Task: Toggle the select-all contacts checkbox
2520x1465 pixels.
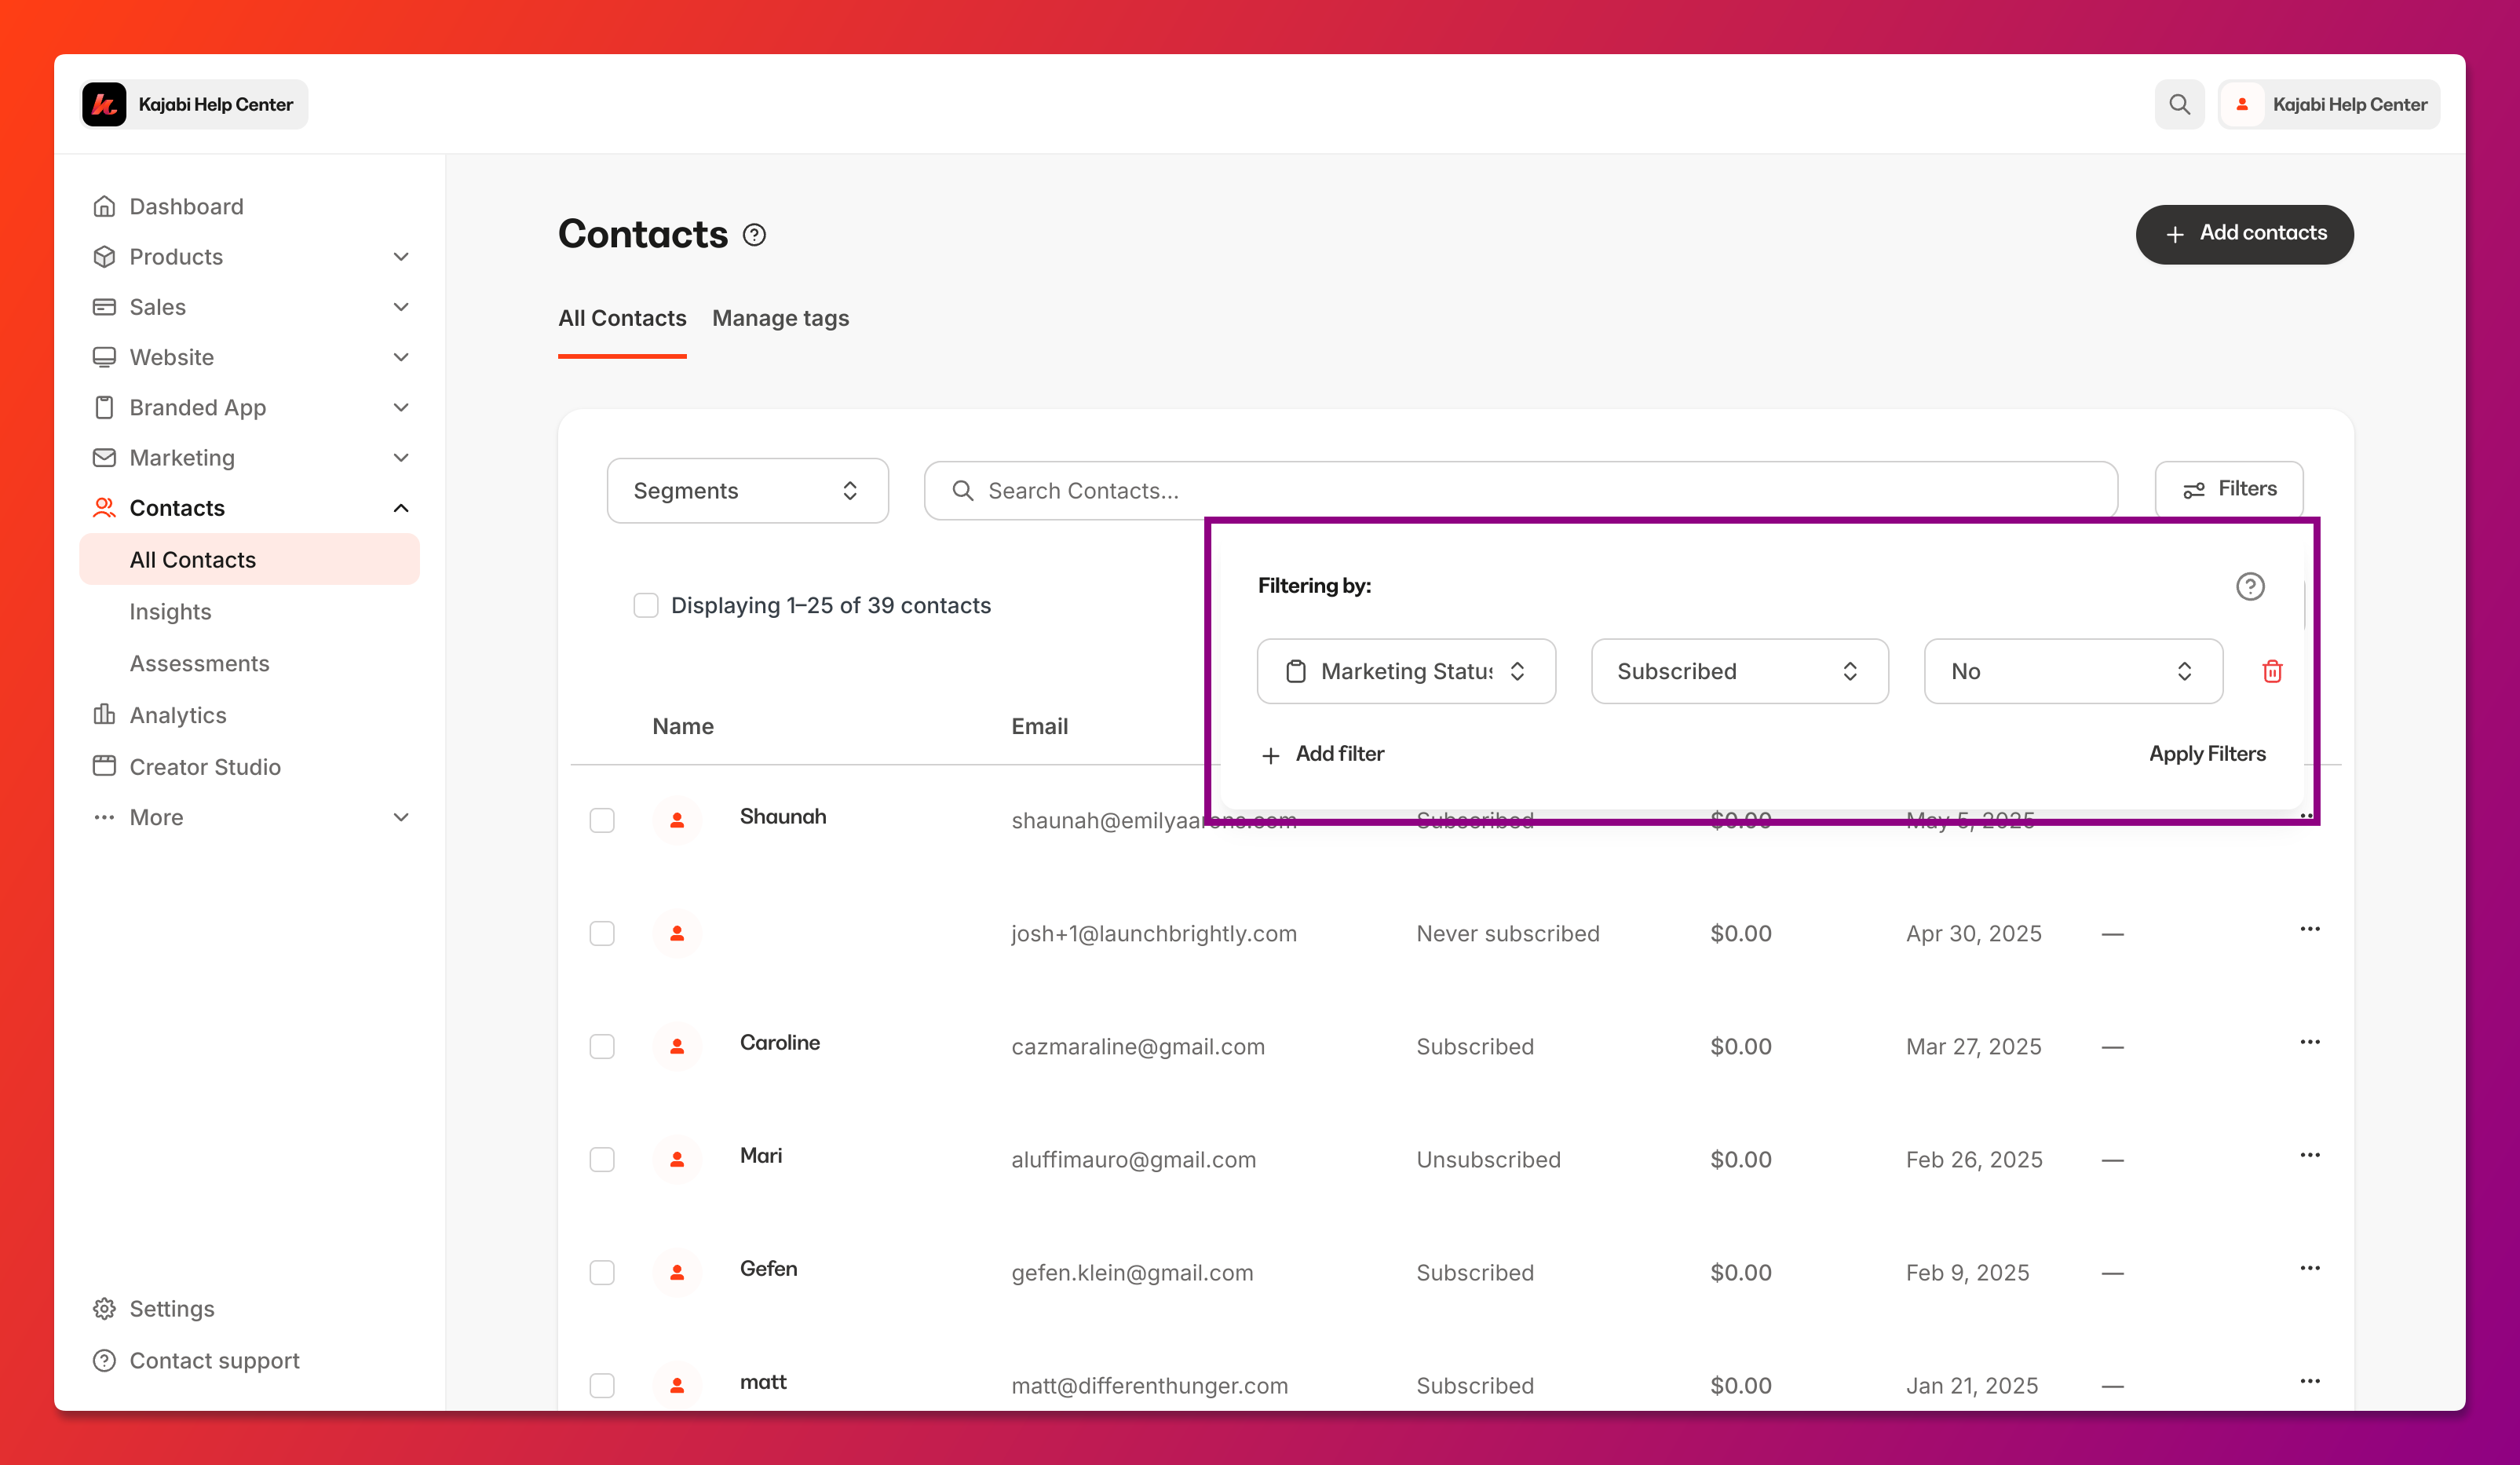Action: click(x=646, y=605)
